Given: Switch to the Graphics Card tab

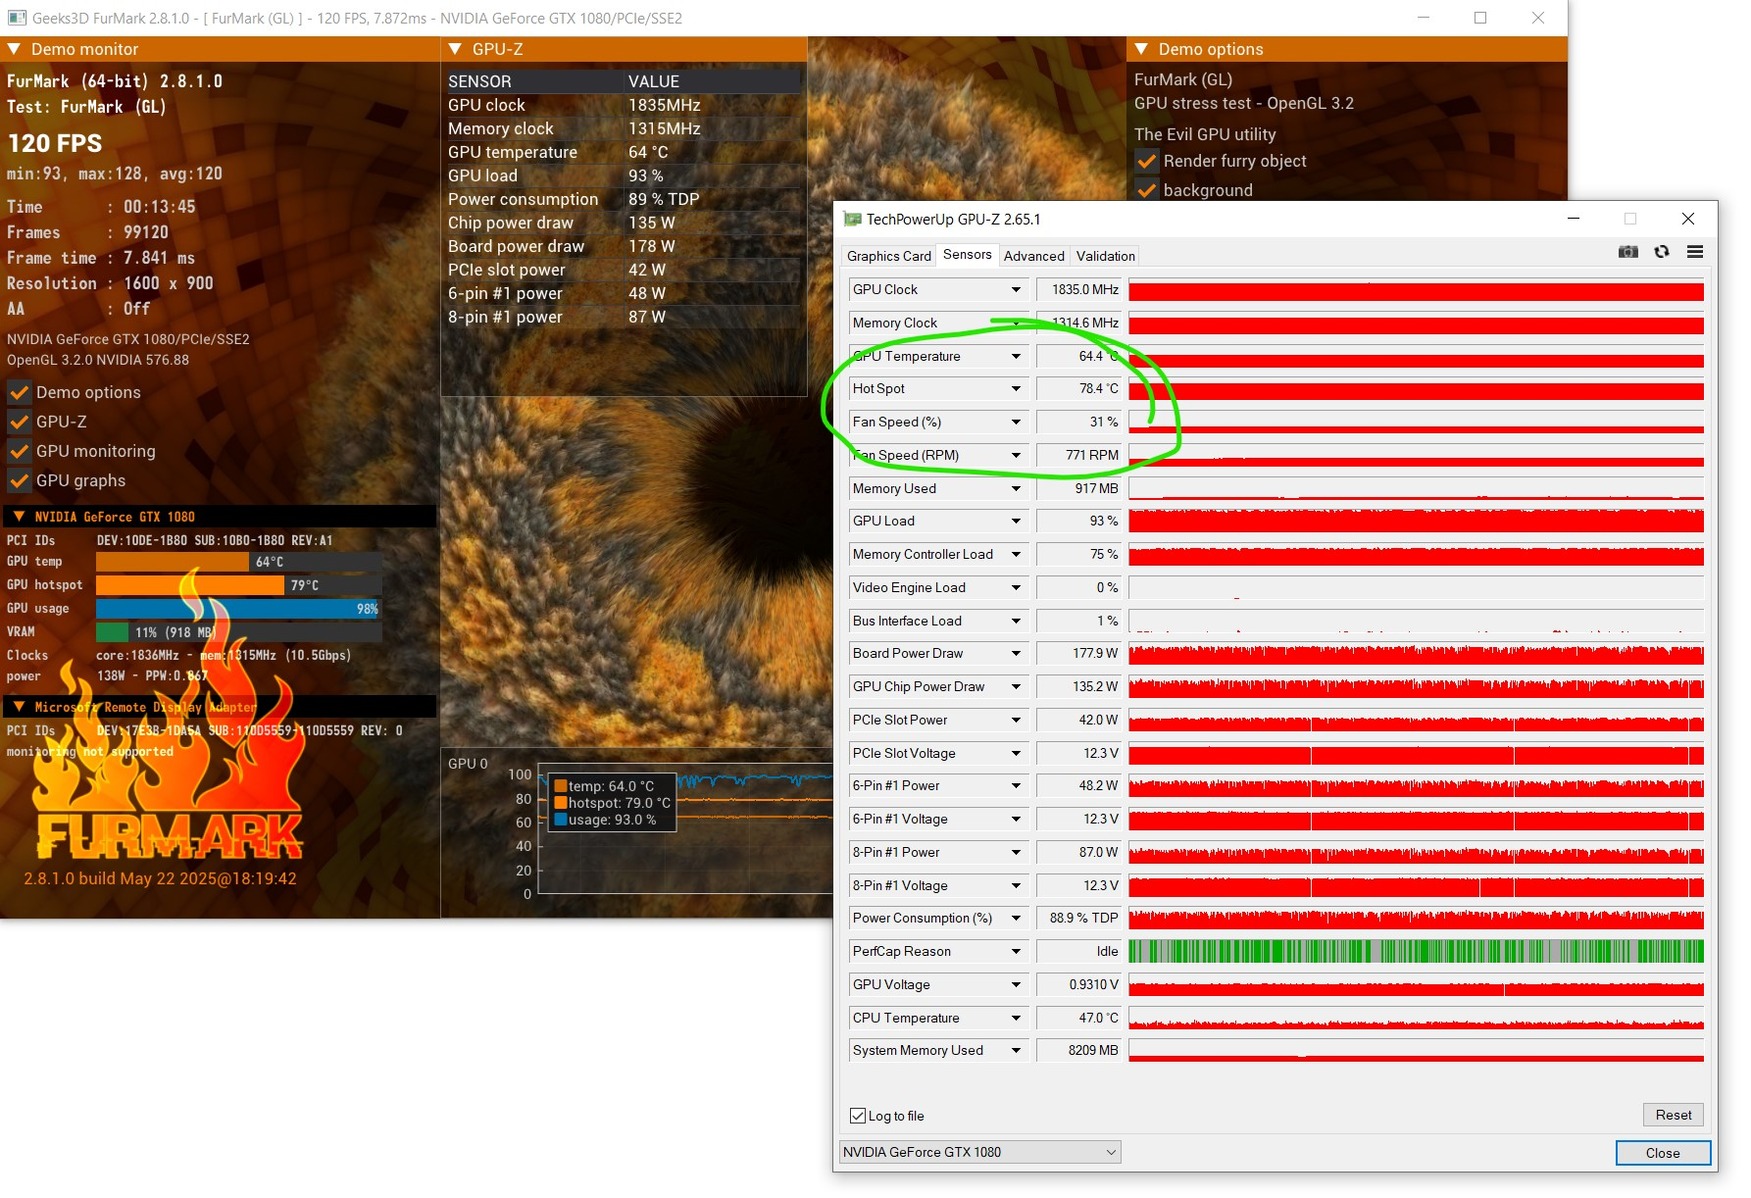Looking at the screenshot, I should pyautogui.click(x=889, y=256).
